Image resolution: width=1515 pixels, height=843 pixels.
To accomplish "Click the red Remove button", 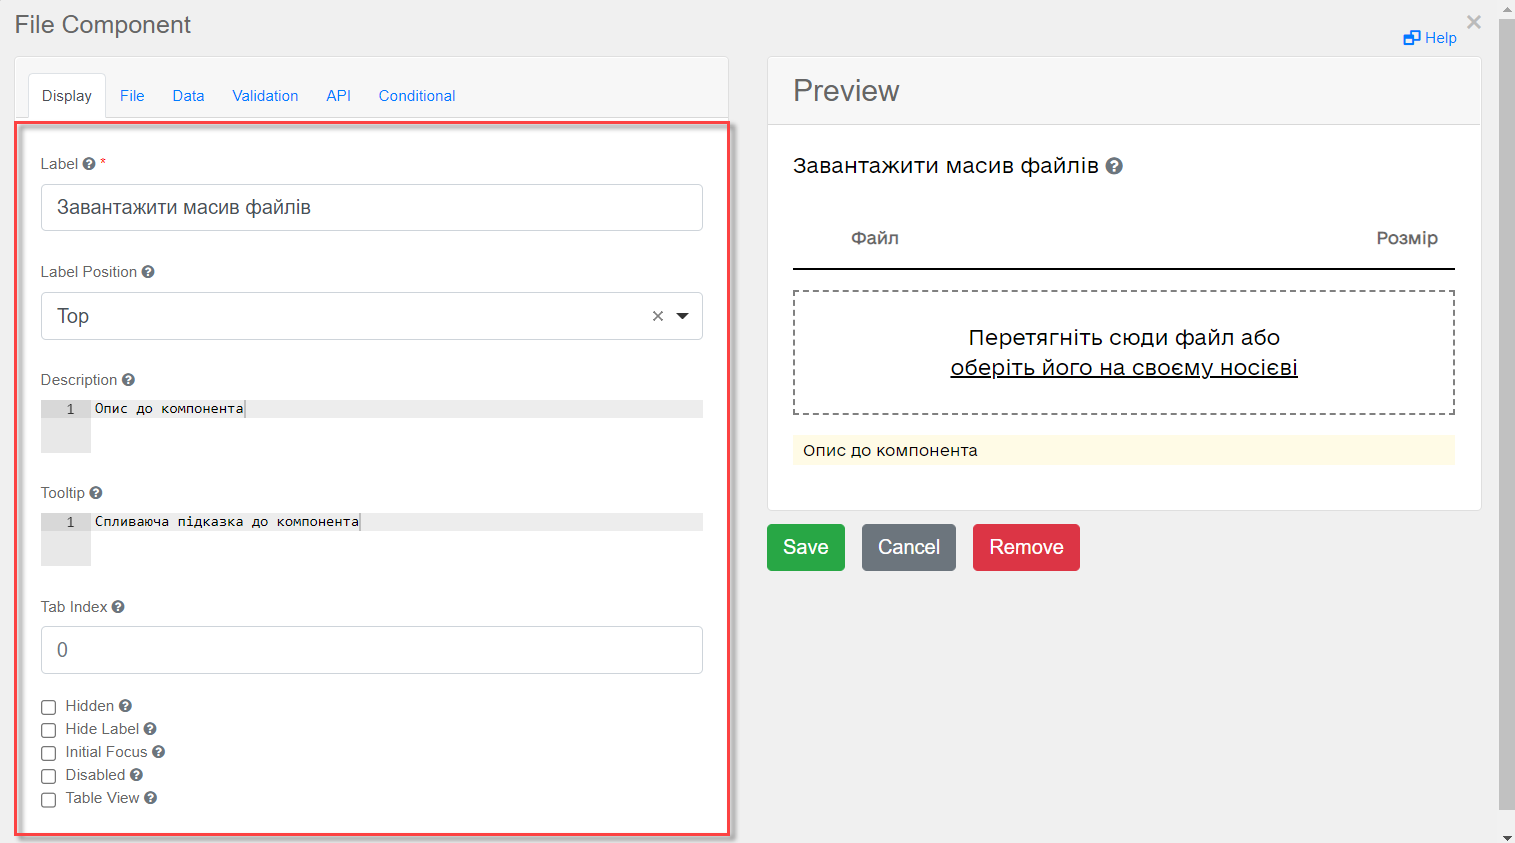I will coord(1026,547).
